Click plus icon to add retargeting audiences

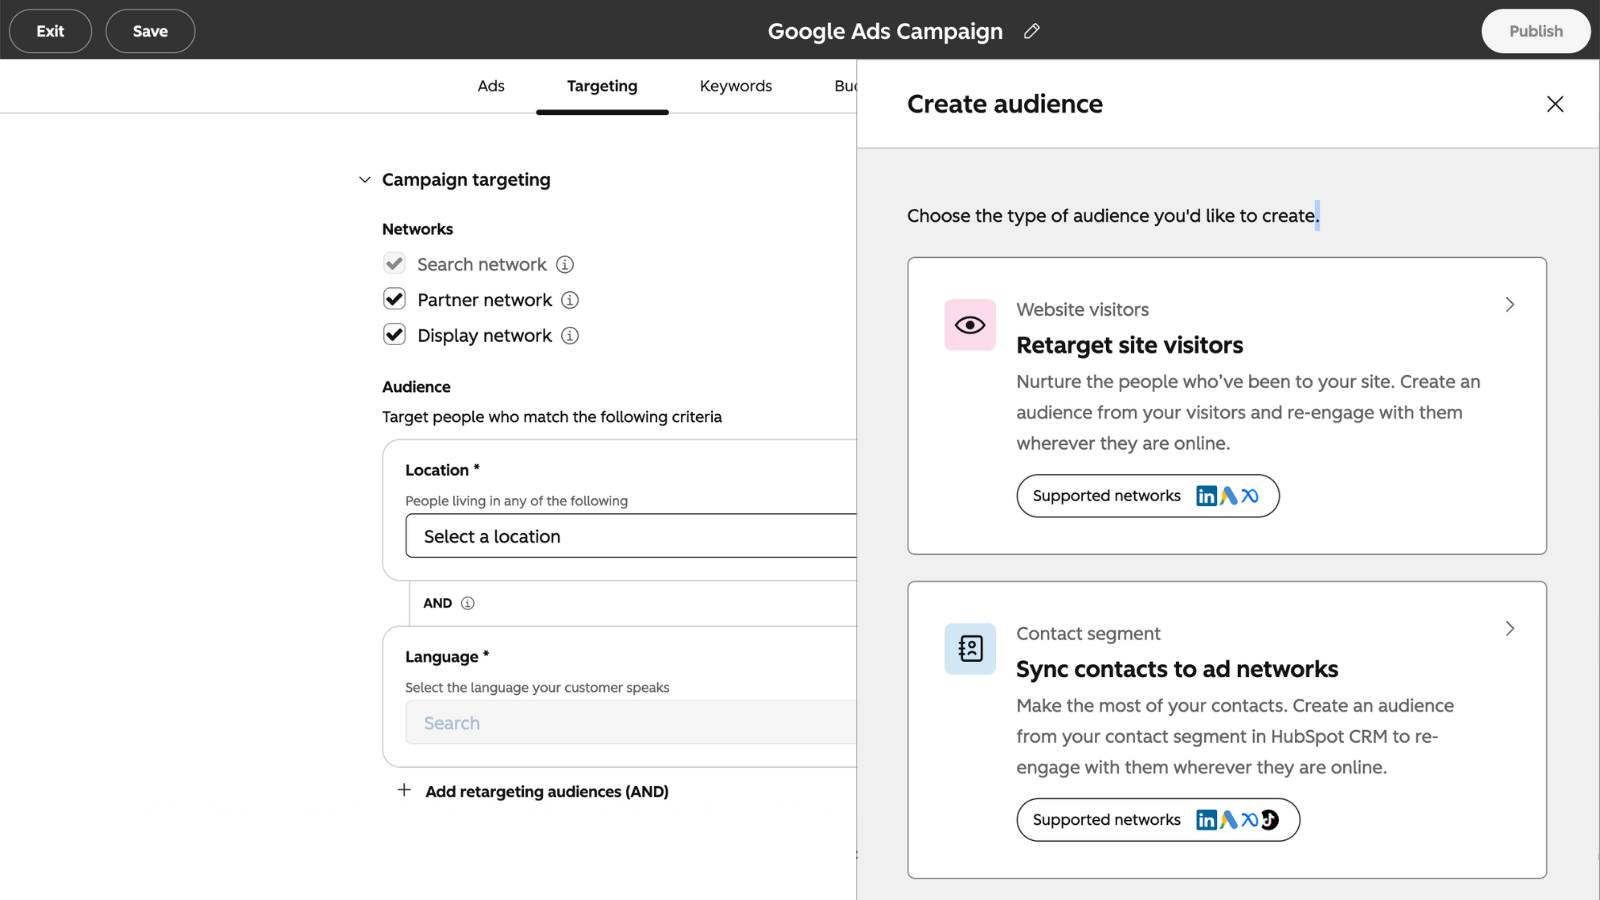pyautogui.click(x=404, y=790)
